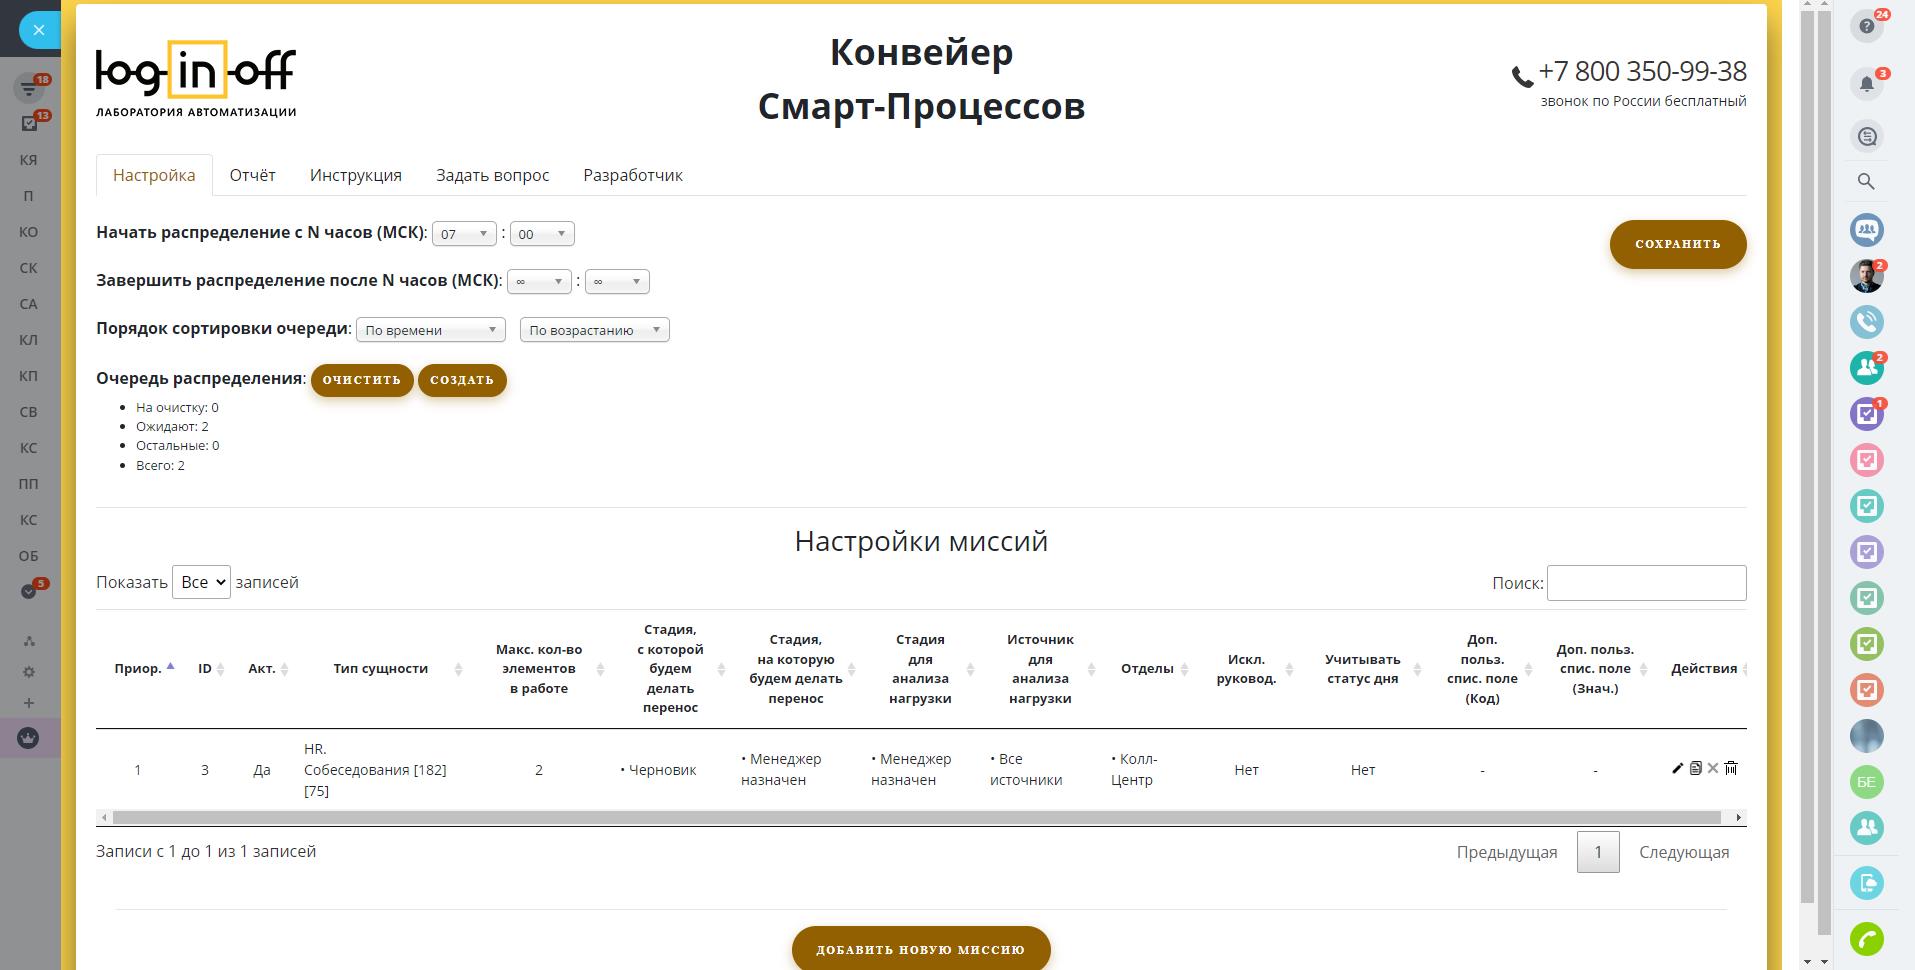Click the pencil edit icon in mission row
The width and height of the screenshot is (1915, 970).
tap(1677, 768)
